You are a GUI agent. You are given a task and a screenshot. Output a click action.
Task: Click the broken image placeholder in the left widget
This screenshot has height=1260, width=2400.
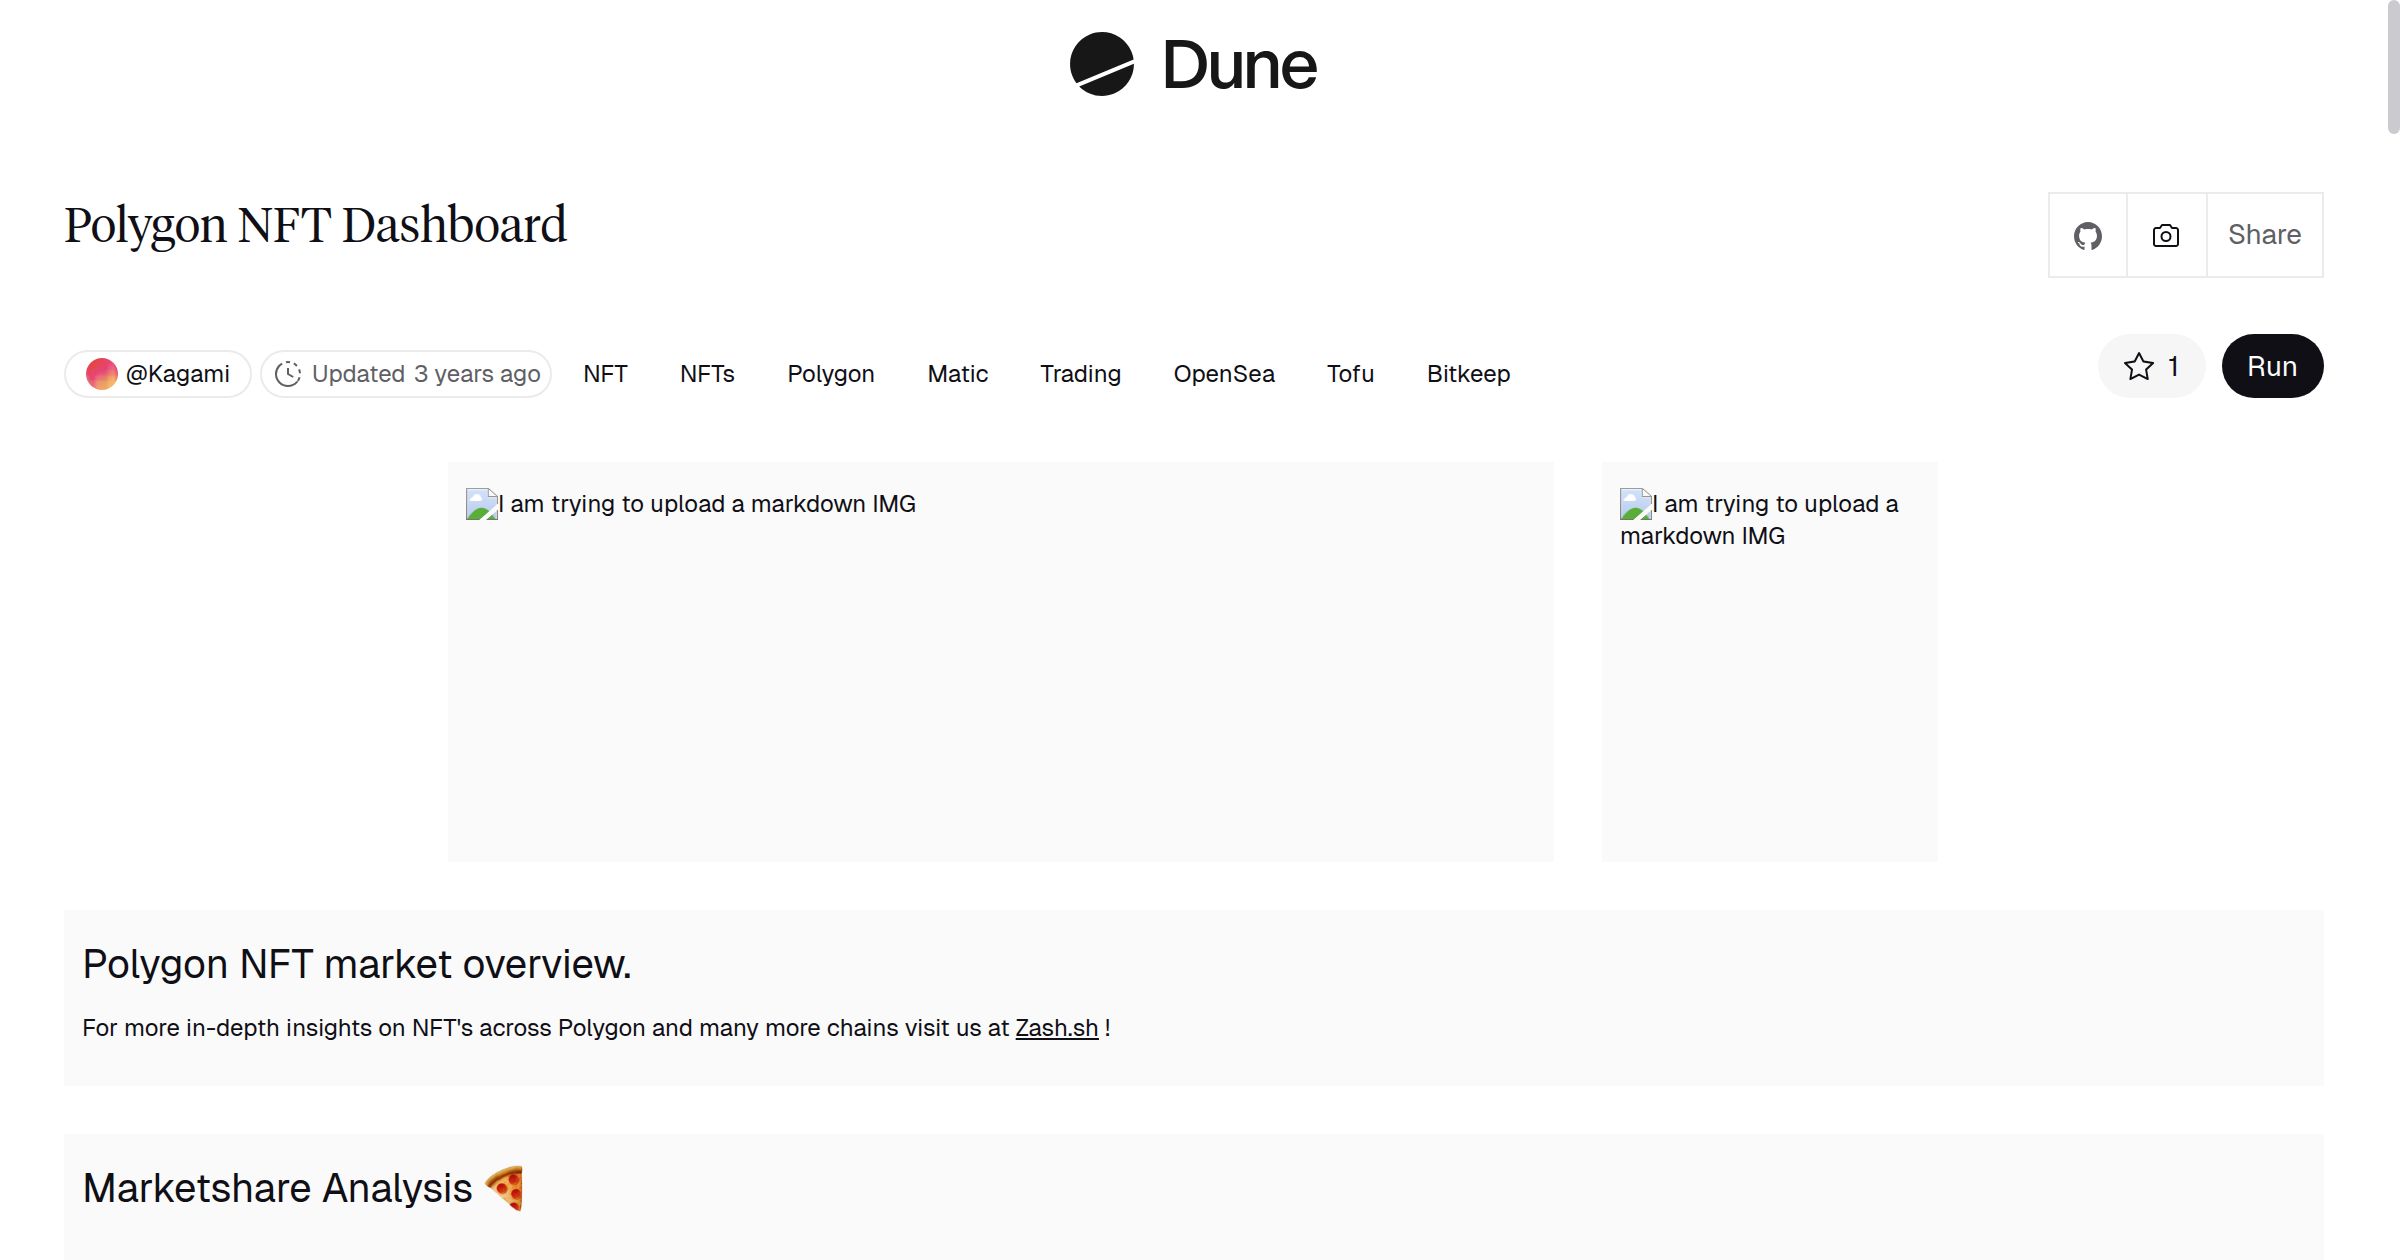pos(479,503)
